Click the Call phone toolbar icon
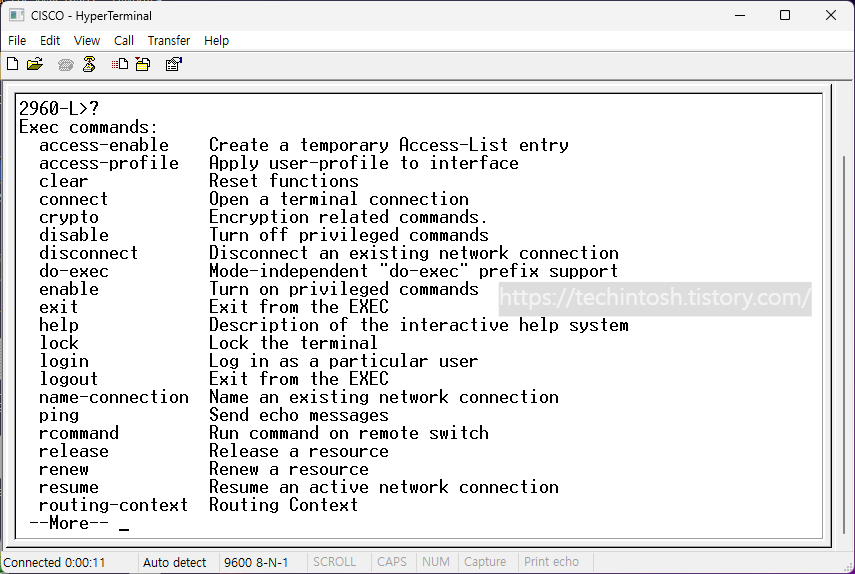 tap(65, 65)
